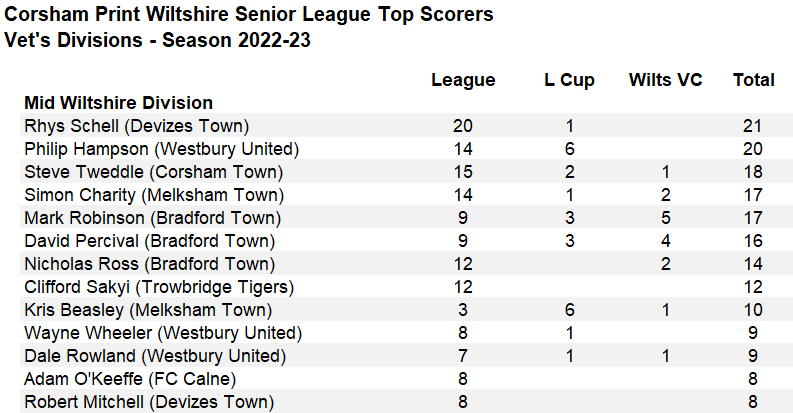
Task: Click the Top Scorers page title
Action: coord(249,17)
